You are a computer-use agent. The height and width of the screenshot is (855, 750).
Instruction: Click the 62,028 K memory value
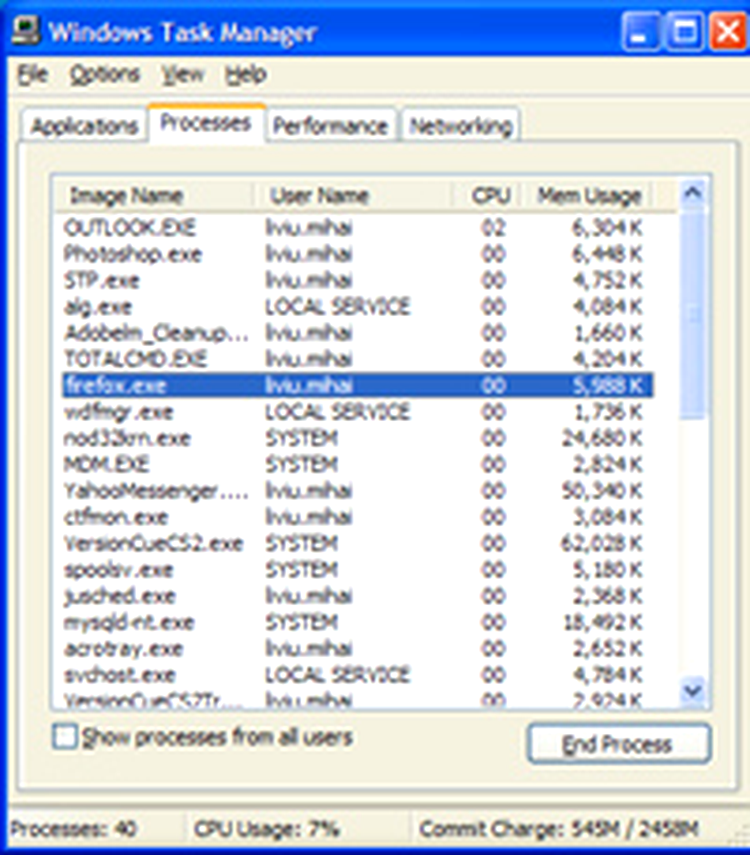(603, 543)
